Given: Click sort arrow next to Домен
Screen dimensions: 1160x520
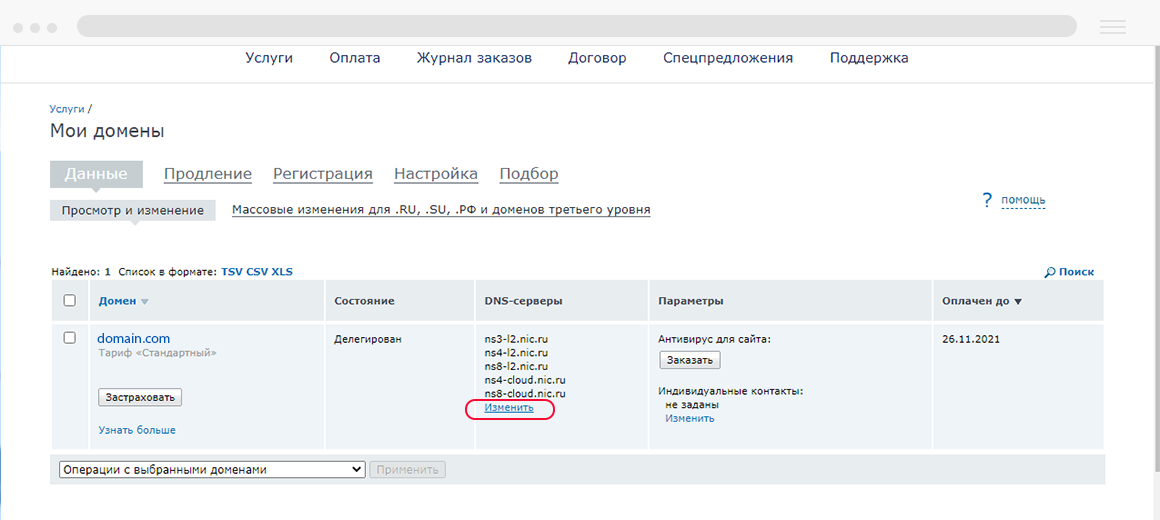Looking at the screenshot, I should (x=144, y=302).
